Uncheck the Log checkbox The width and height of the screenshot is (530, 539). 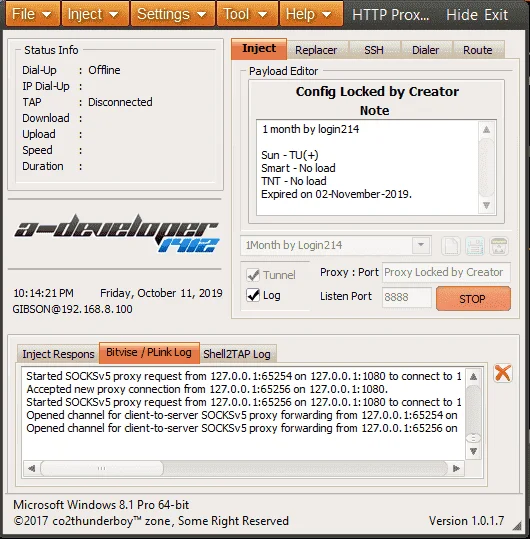[x=253, y=295]
